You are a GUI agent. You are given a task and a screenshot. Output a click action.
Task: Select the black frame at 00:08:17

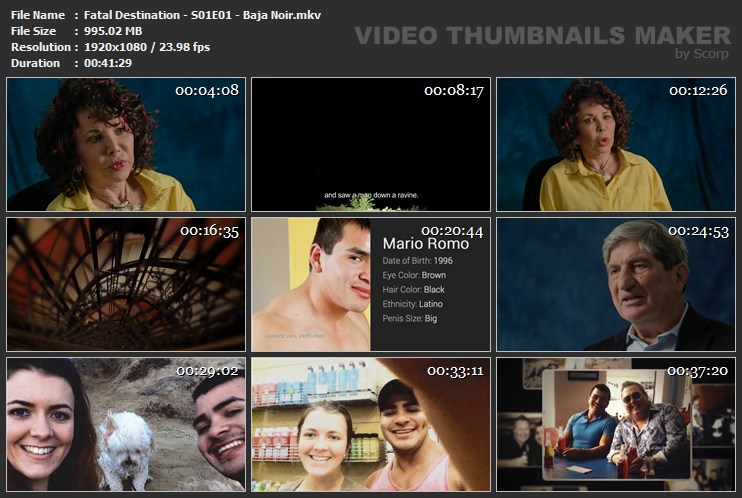coord(371,144)
